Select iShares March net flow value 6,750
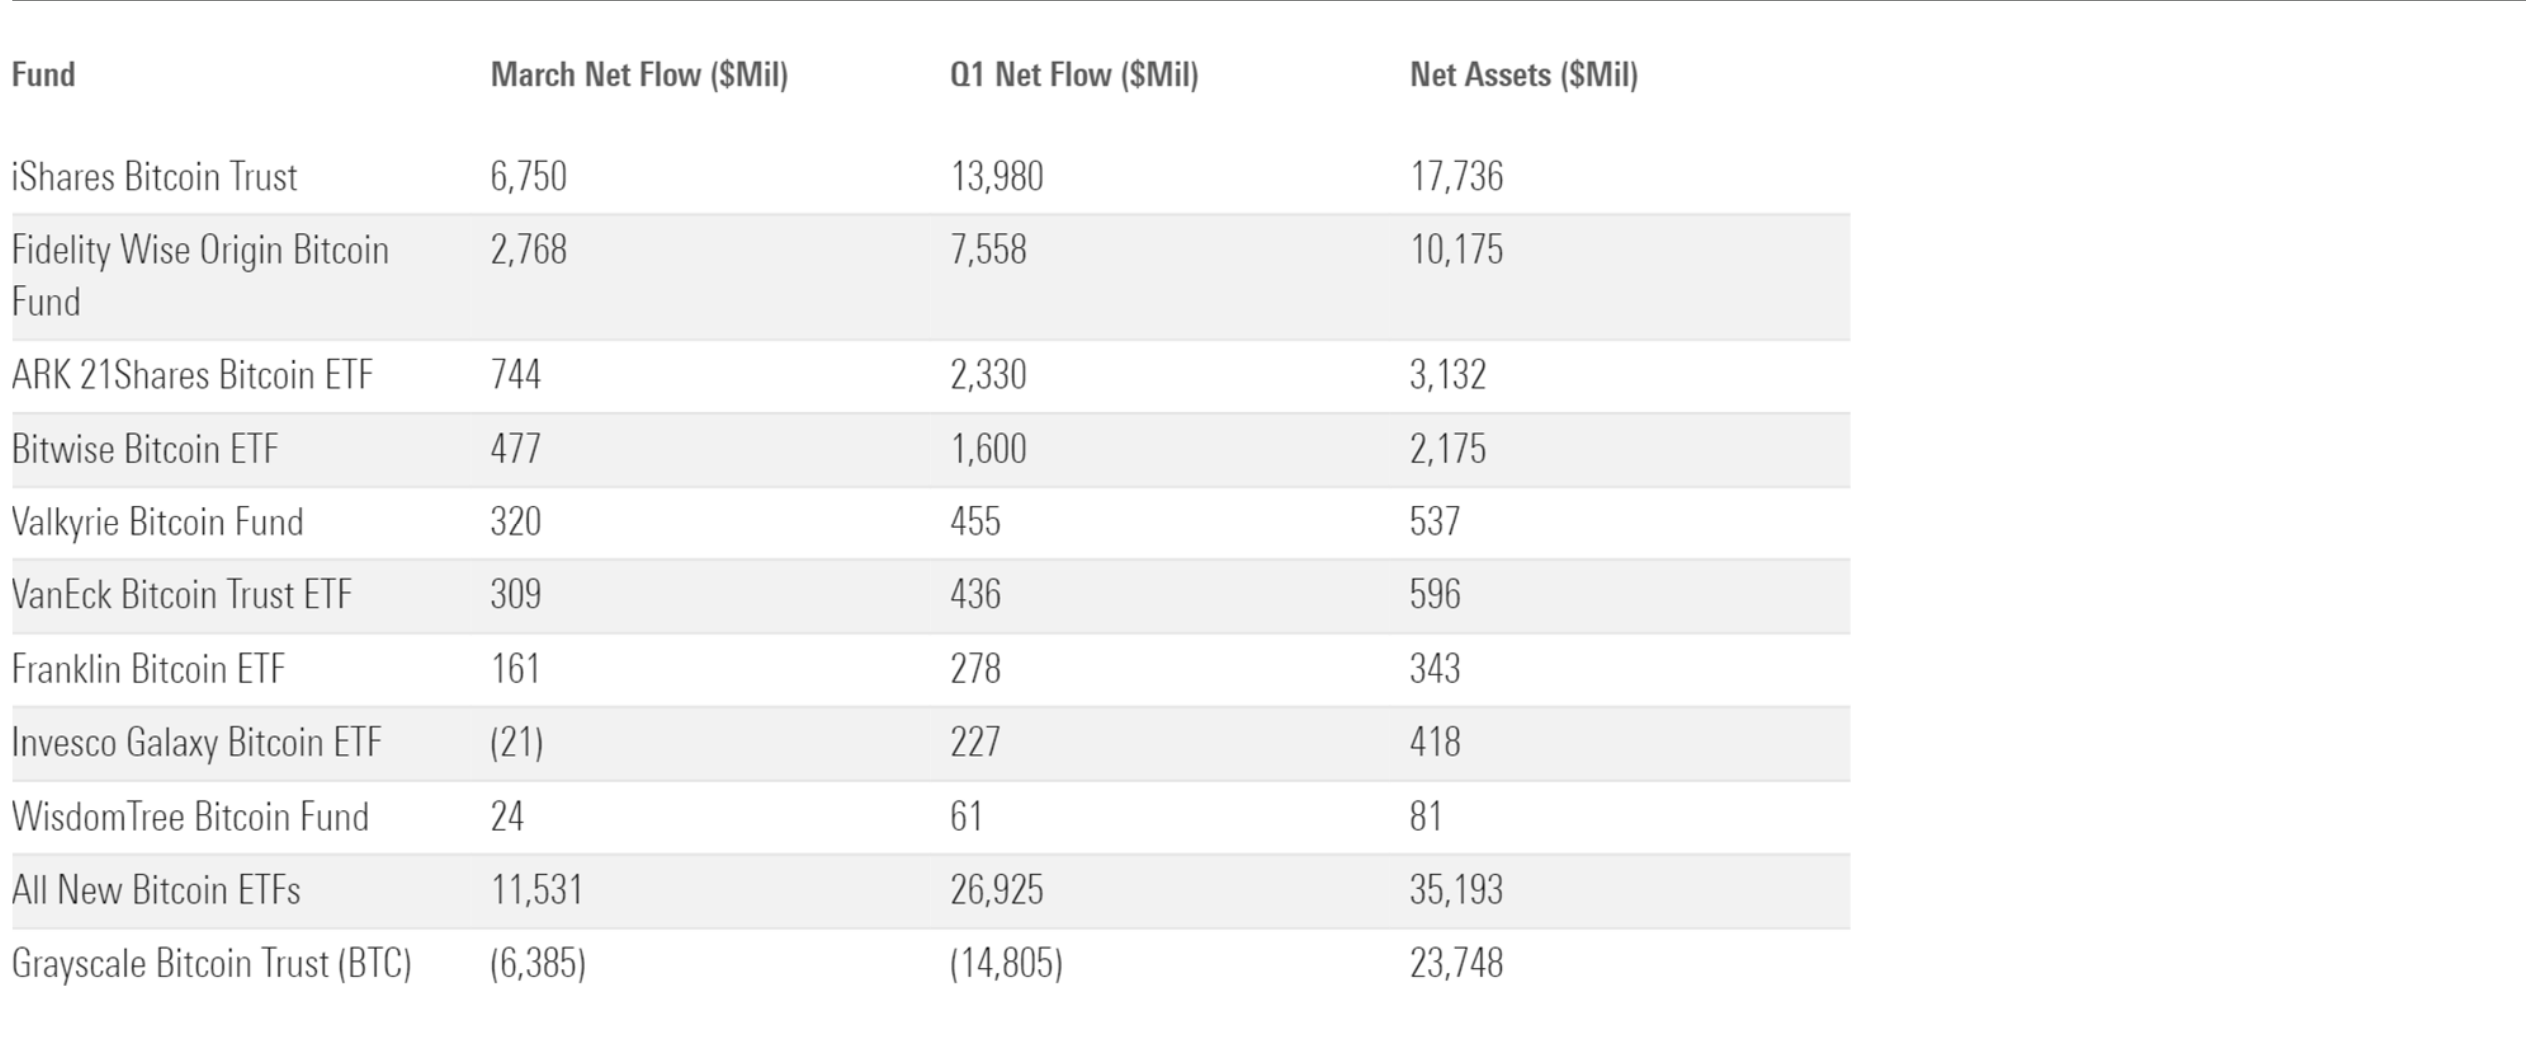2526x1050 pixels. 528,177
